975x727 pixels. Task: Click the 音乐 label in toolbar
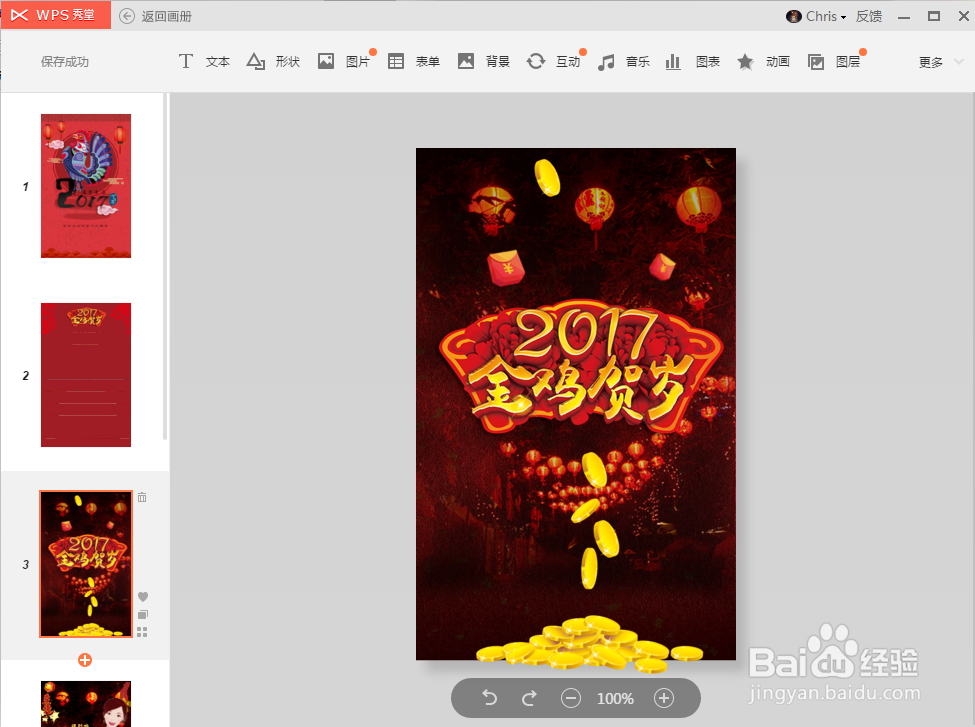[x=638, y=62]
